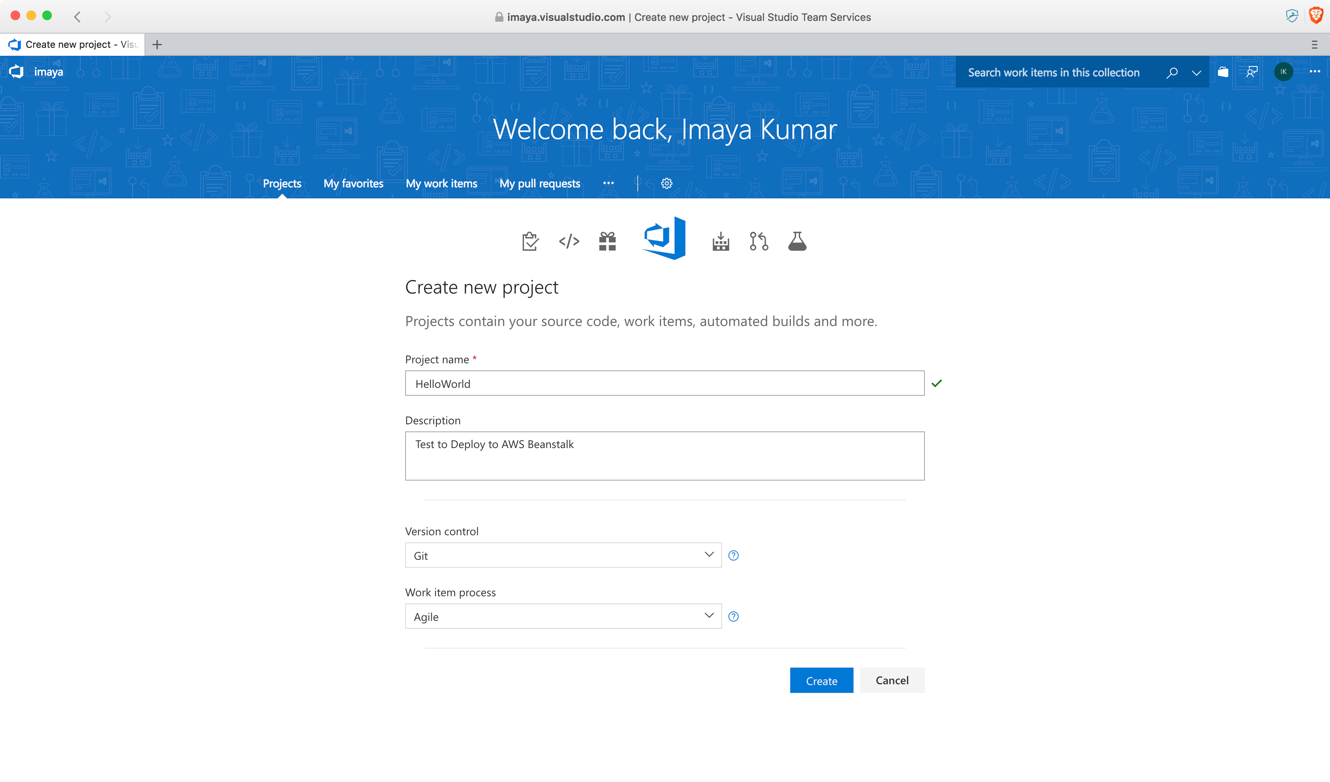Click the Project name field containing HelloWorld
This screenshot has width=1330, height=782.
664,383
